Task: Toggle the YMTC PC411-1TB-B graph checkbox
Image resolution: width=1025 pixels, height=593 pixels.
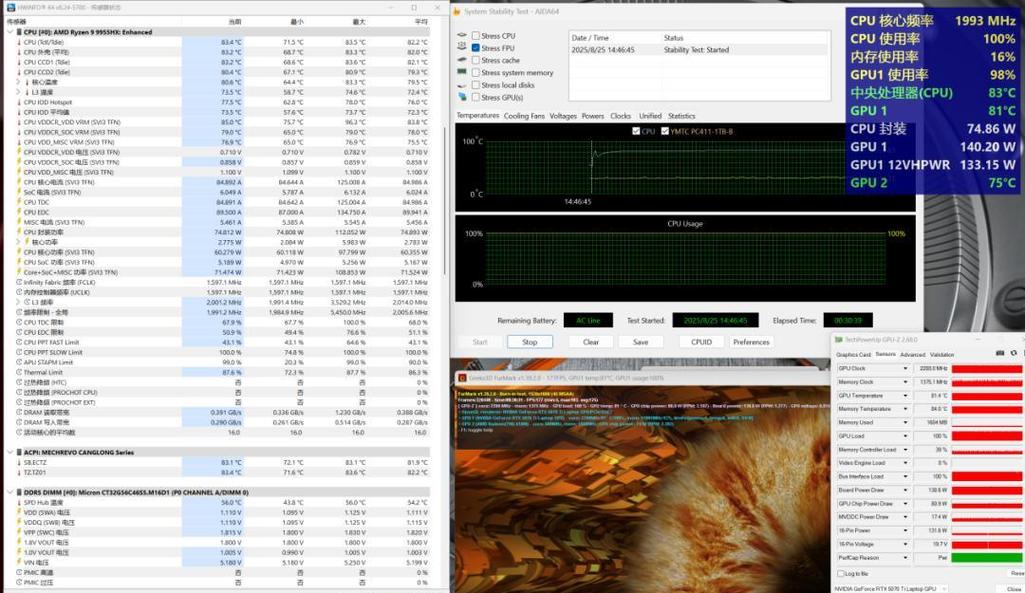Action: click(665, 131)
